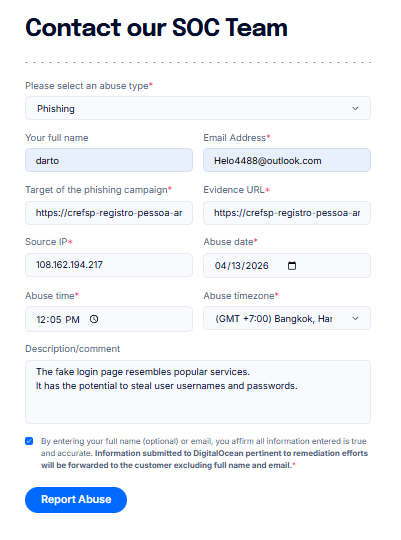Expand the Phishing abuse type dropdown
The width and height of the screenshot is (401, 540).
(x=198, y=108)
